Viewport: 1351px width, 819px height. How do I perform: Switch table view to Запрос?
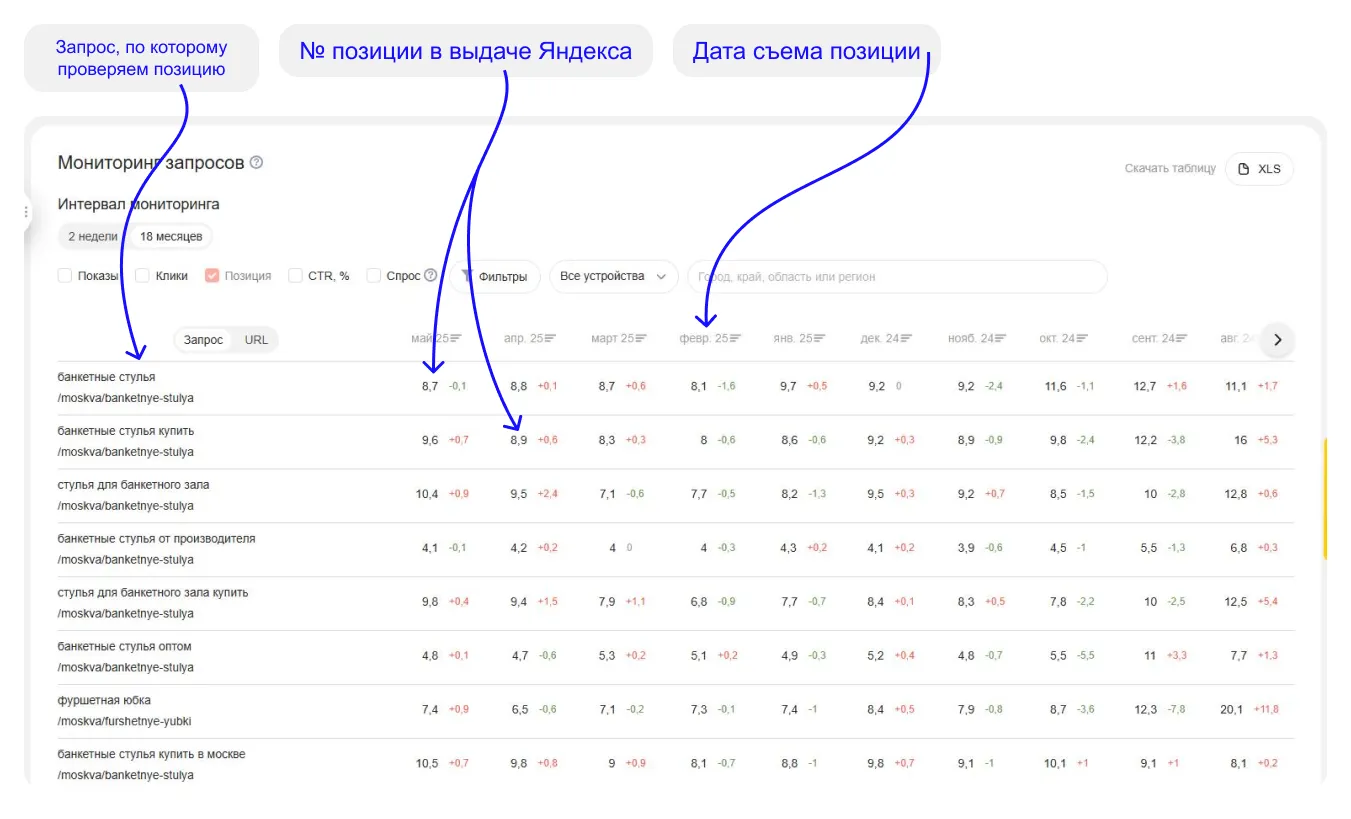[x=204, y=340]
